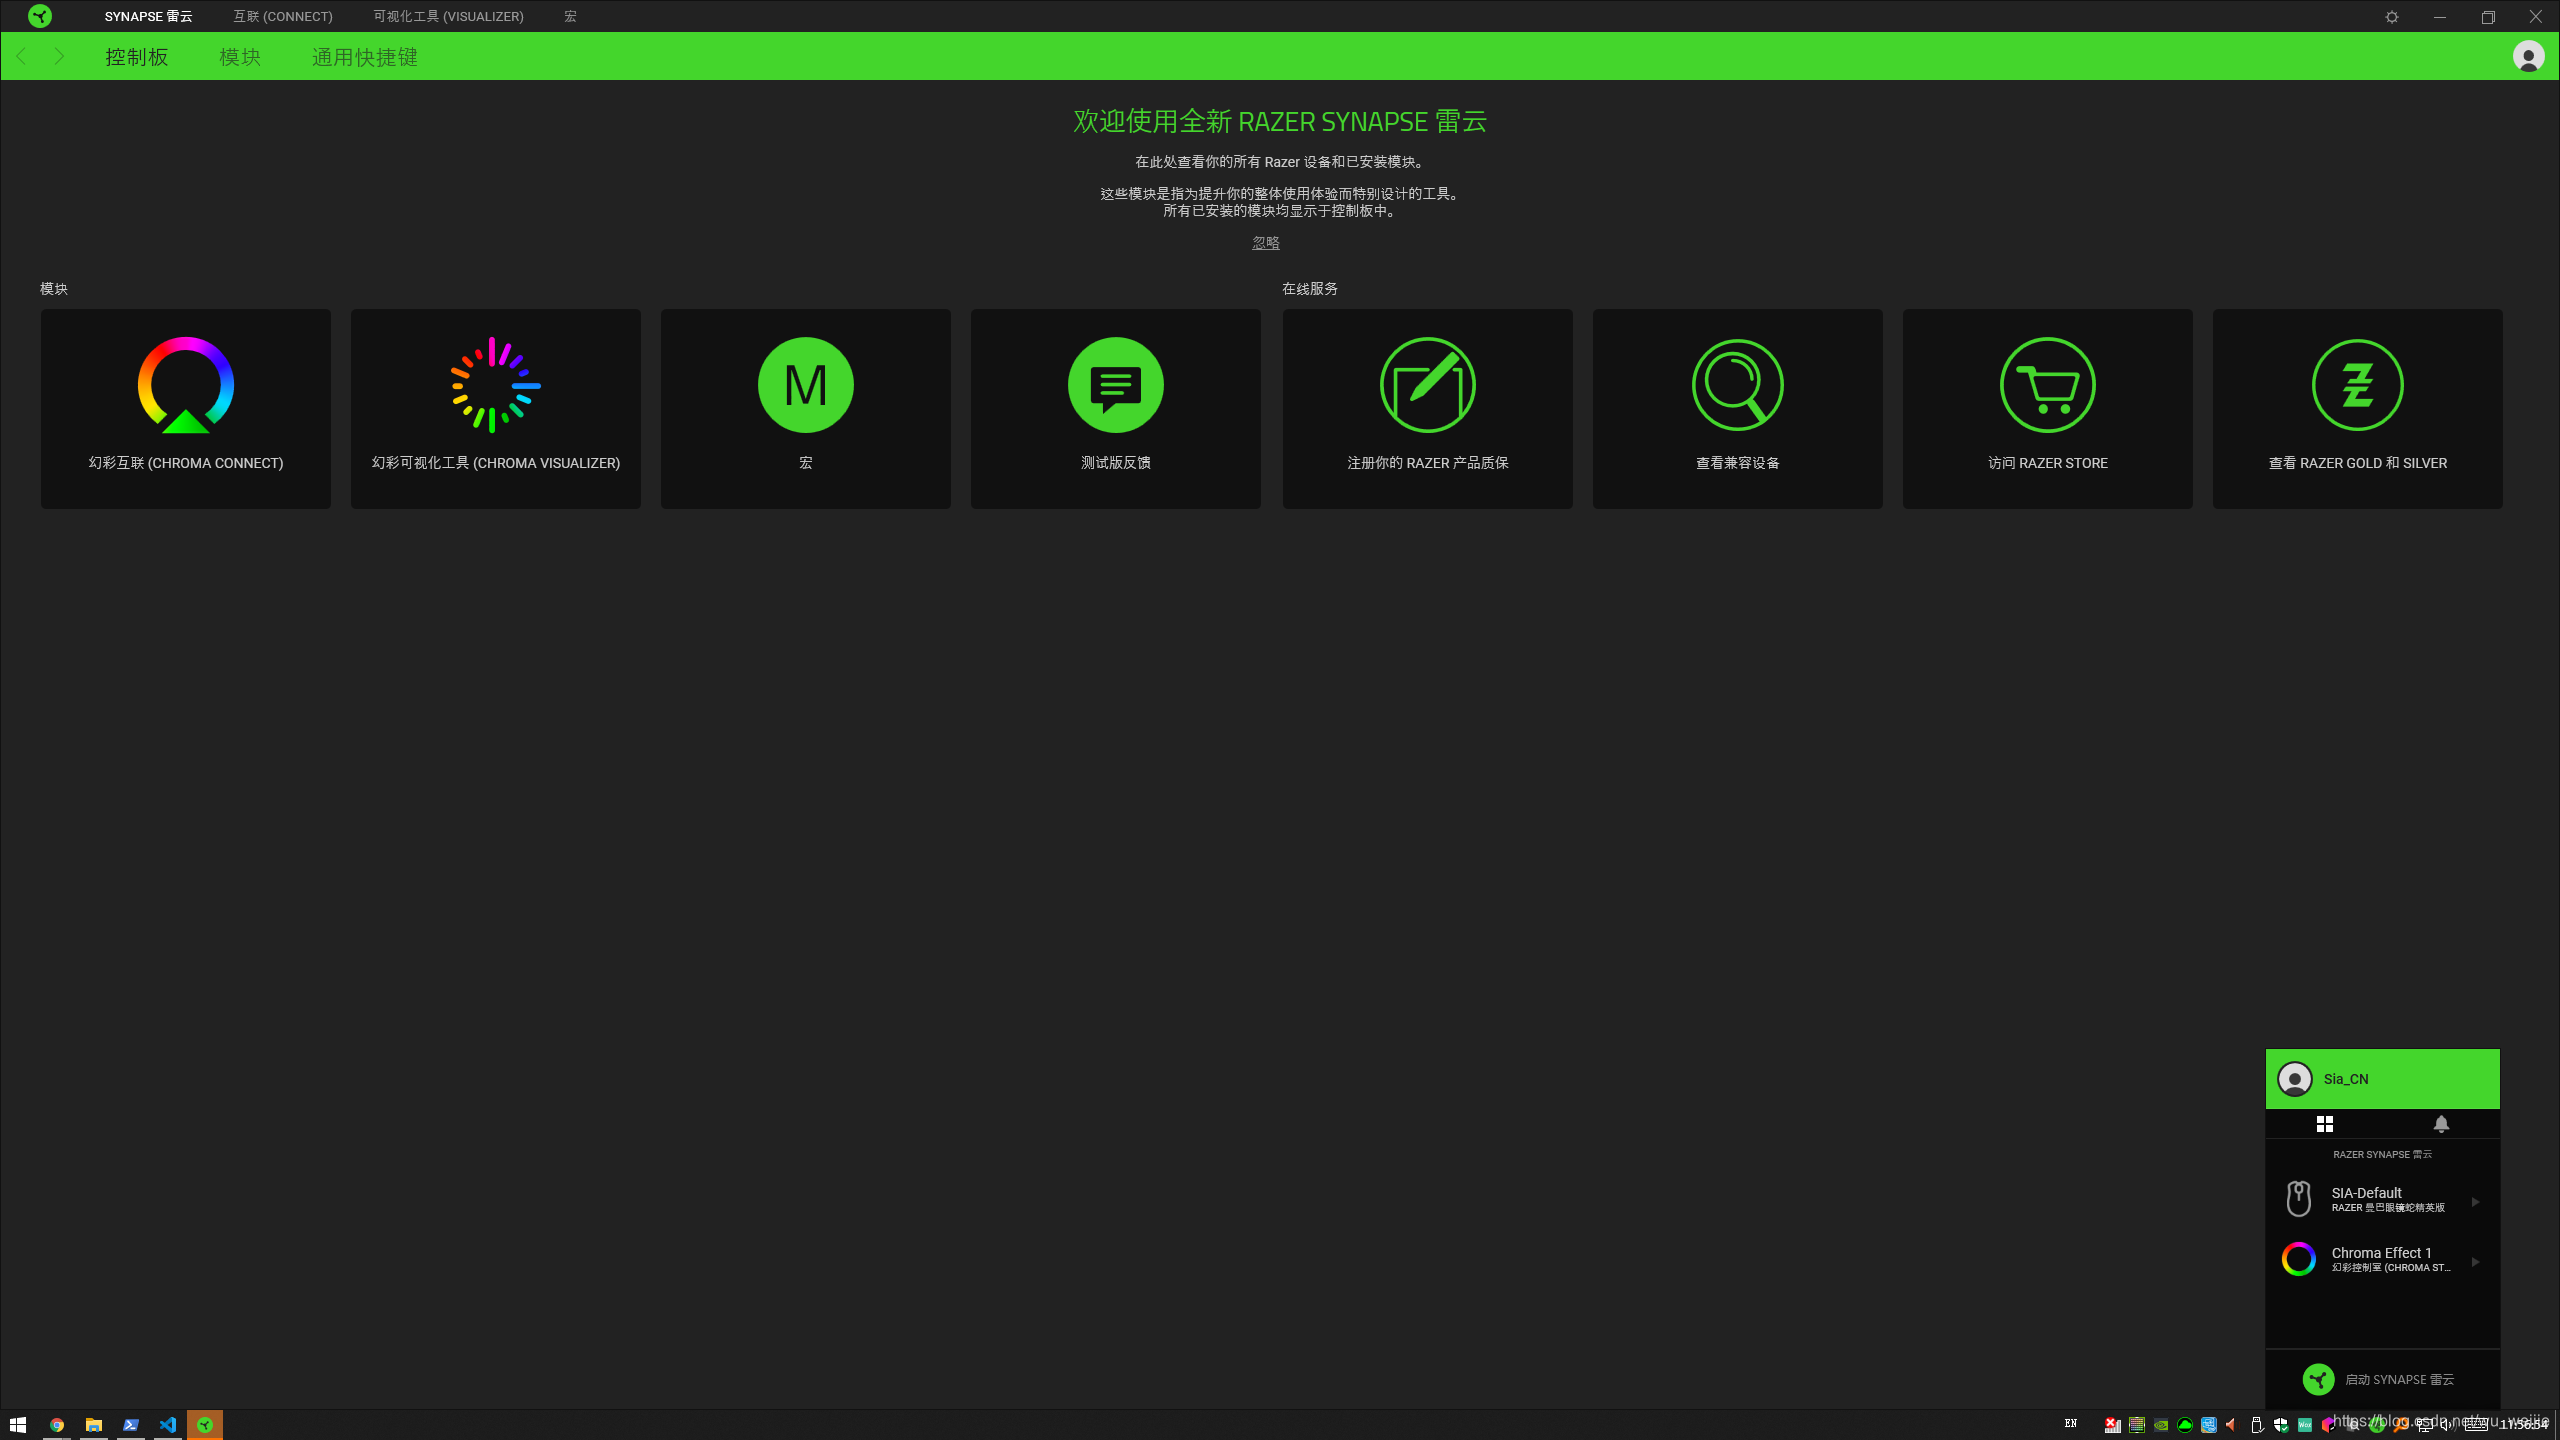The image size is (2560, 1440).
Task: Open the 测试版反馈 beta feedback card
Action: pyautogui.click(x=1116, y=408)
